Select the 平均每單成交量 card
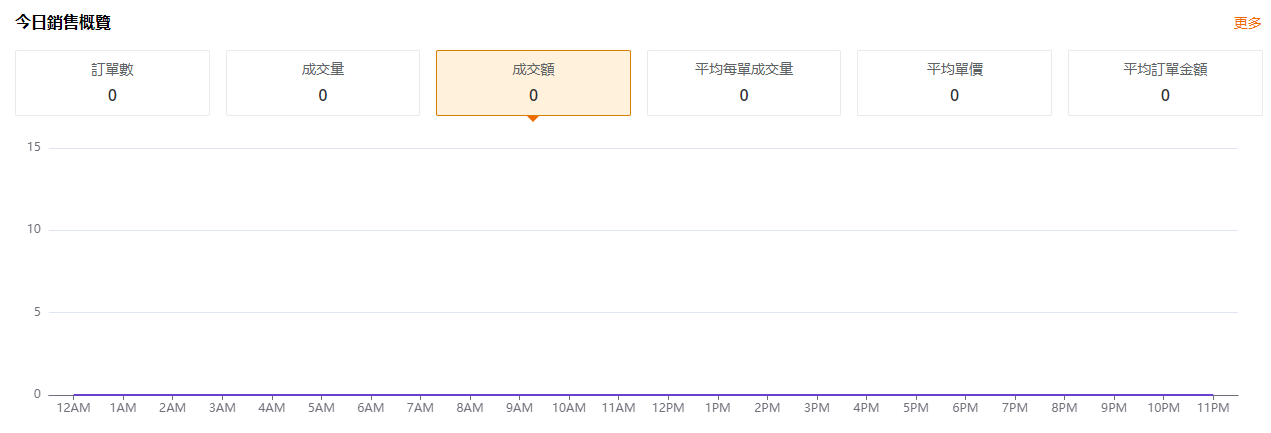 point(744,83)
